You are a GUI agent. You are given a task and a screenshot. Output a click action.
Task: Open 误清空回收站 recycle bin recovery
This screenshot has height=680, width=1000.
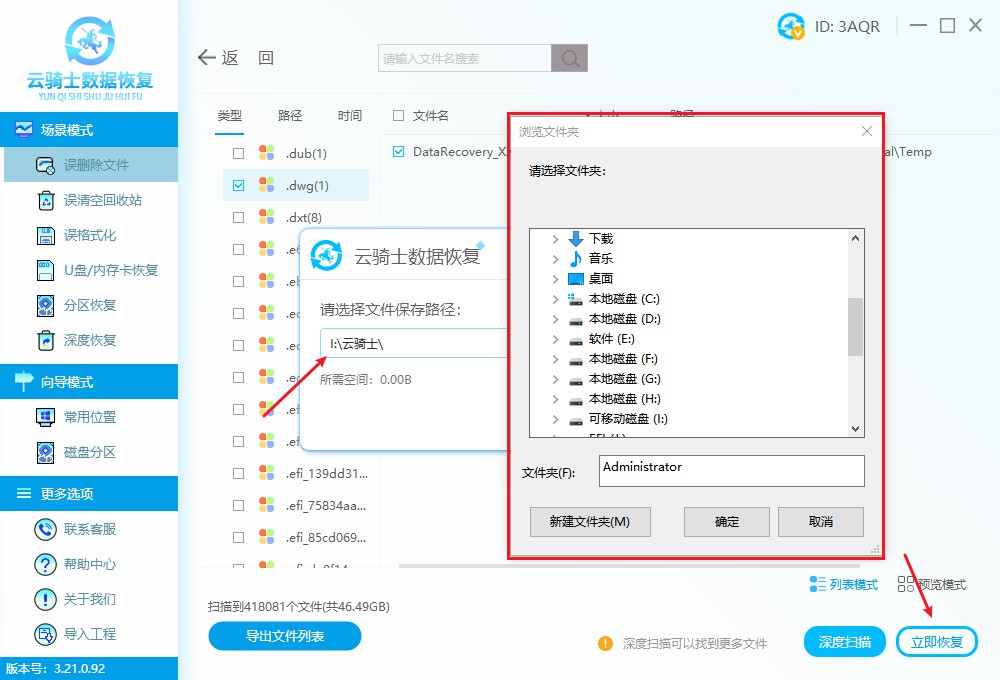point(45,200)
